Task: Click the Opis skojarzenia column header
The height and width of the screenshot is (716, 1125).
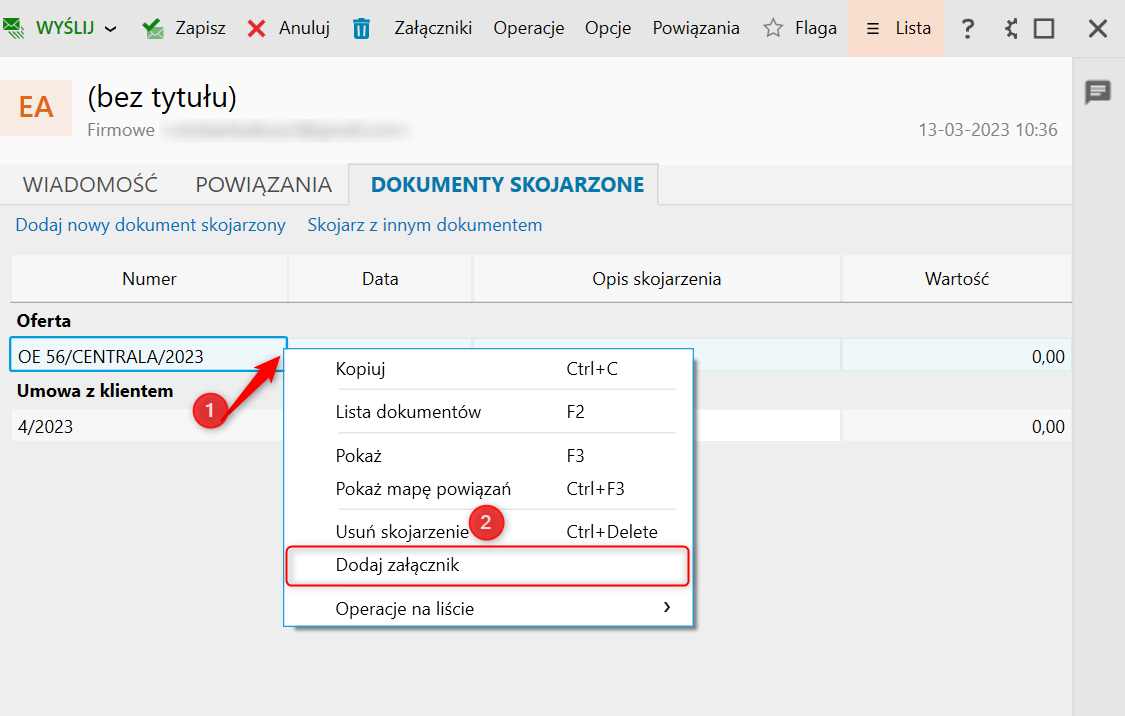Action: [x=656, y=278]
